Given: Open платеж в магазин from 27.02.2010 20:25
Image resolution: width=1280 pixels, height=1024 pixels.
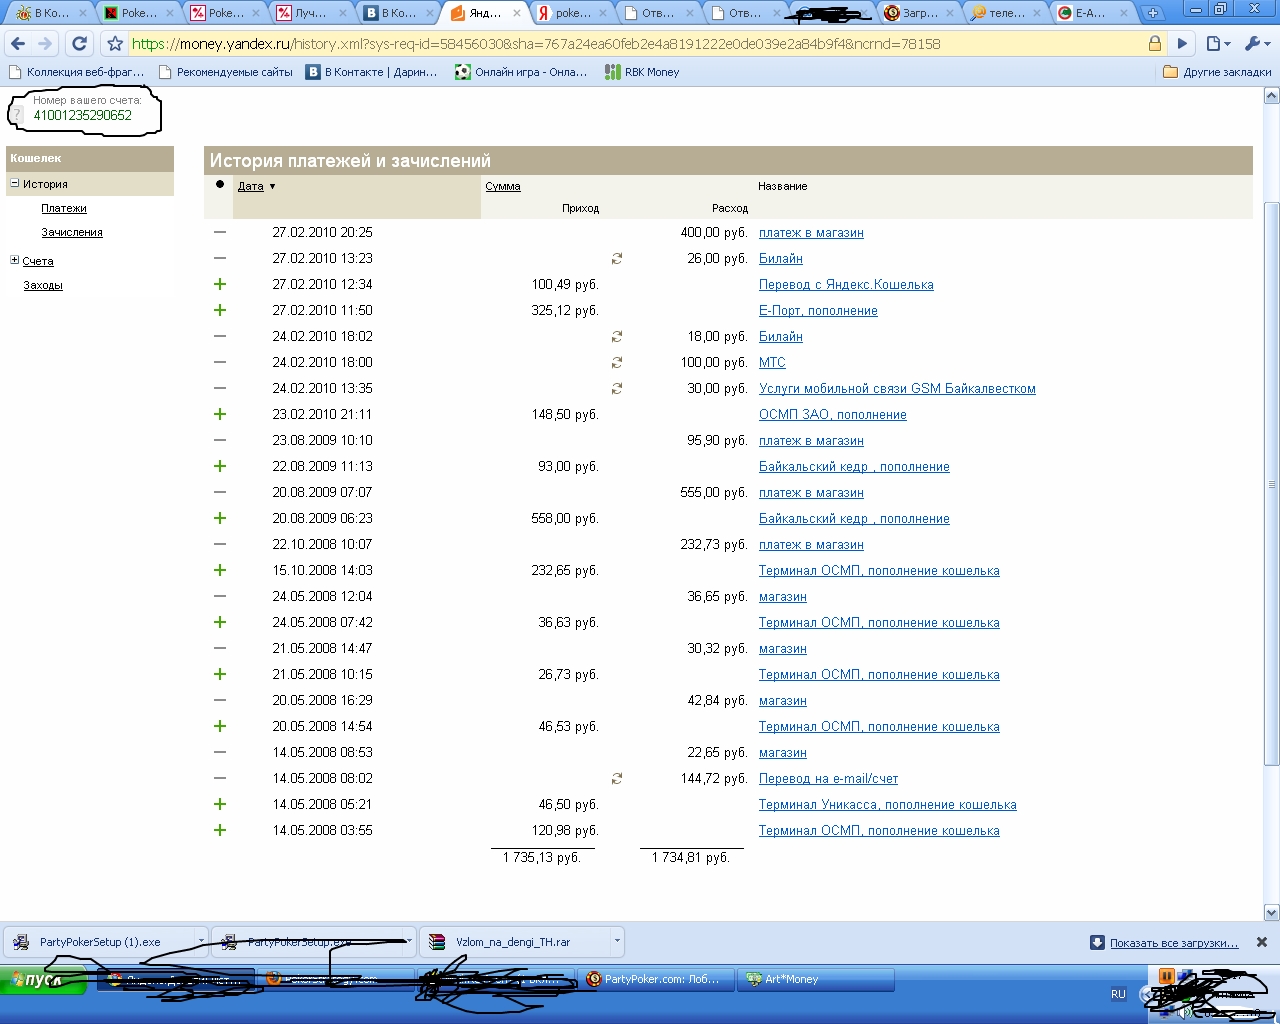Looking at the screenshot, I should [811, 233].
